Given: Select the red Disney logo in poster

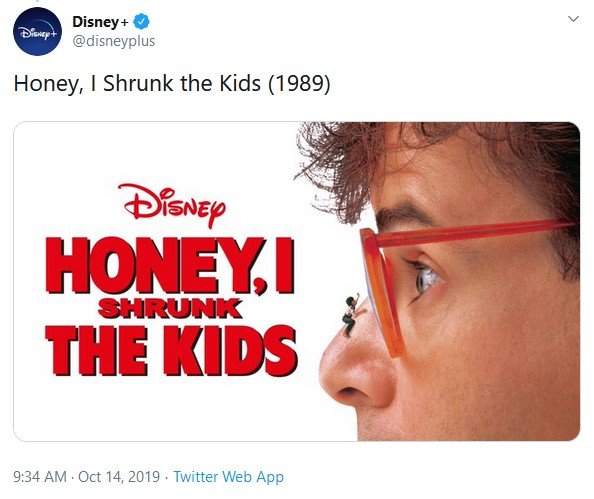Looking at the screenshot, I should (x=172, y=205).
